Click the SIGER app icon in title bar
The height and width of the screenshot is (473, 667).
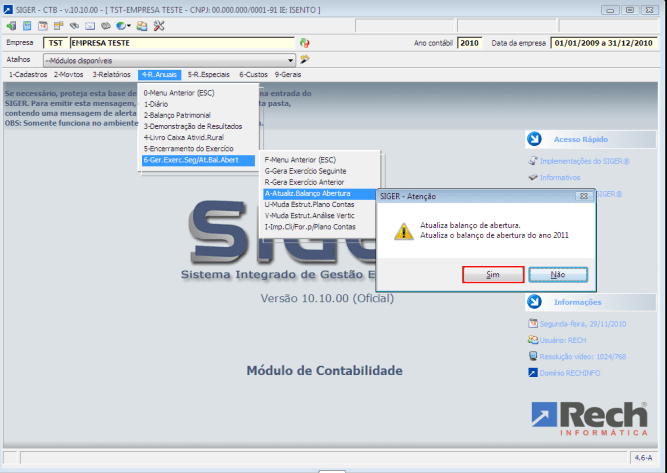click(x=8, y=9)
